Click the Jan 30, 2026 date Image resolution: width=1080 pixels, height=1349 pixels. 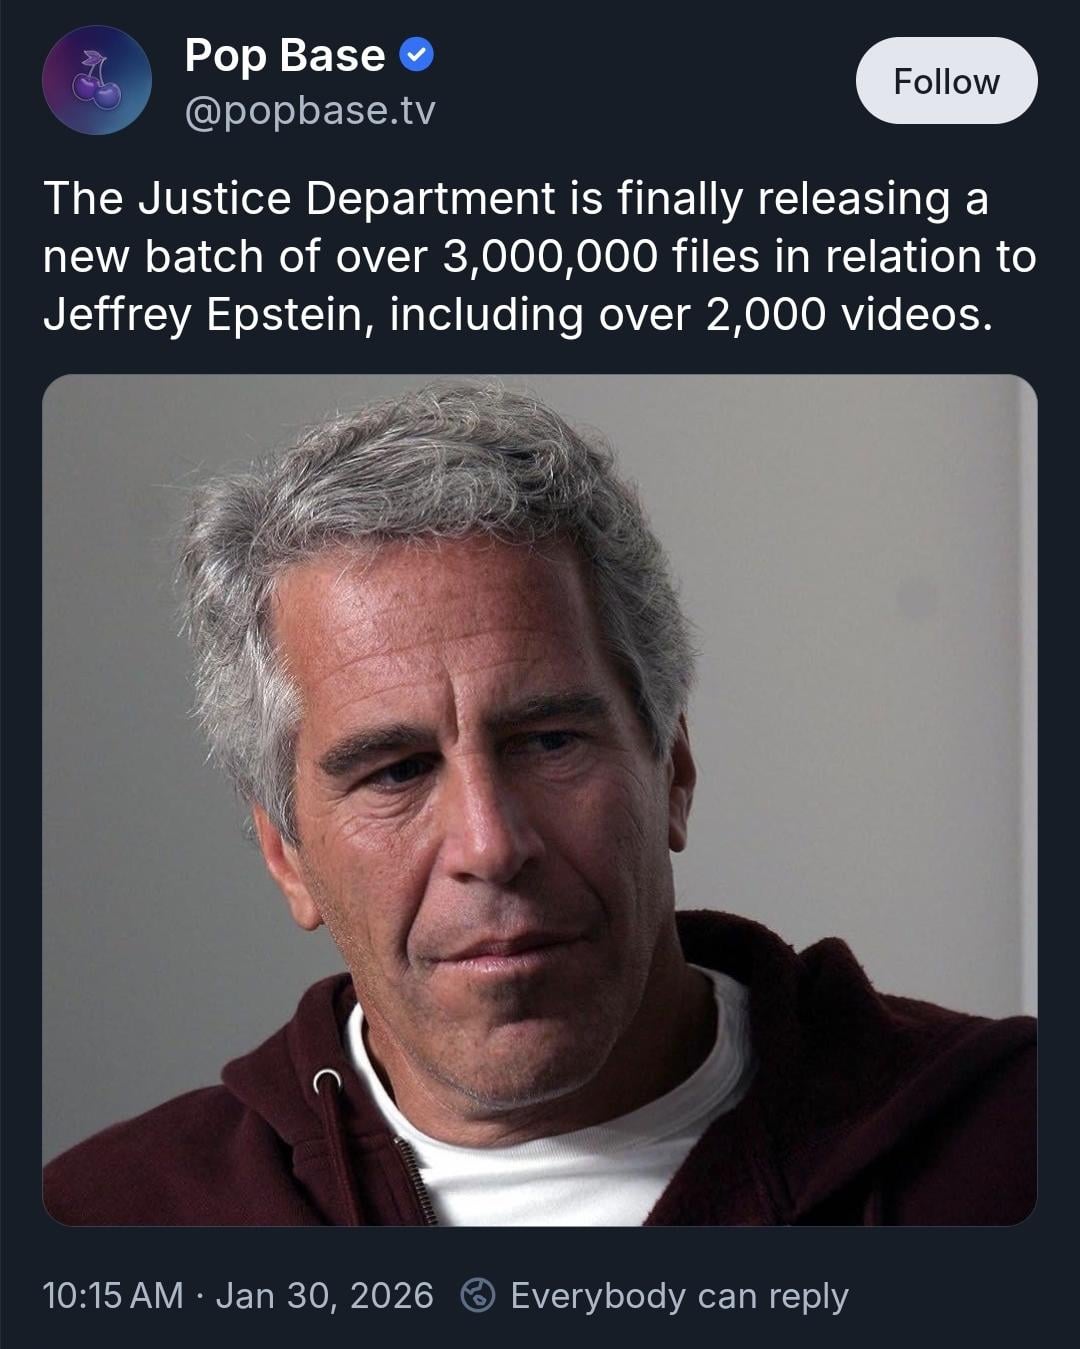pyautogui.click(x=325, y=1296)
